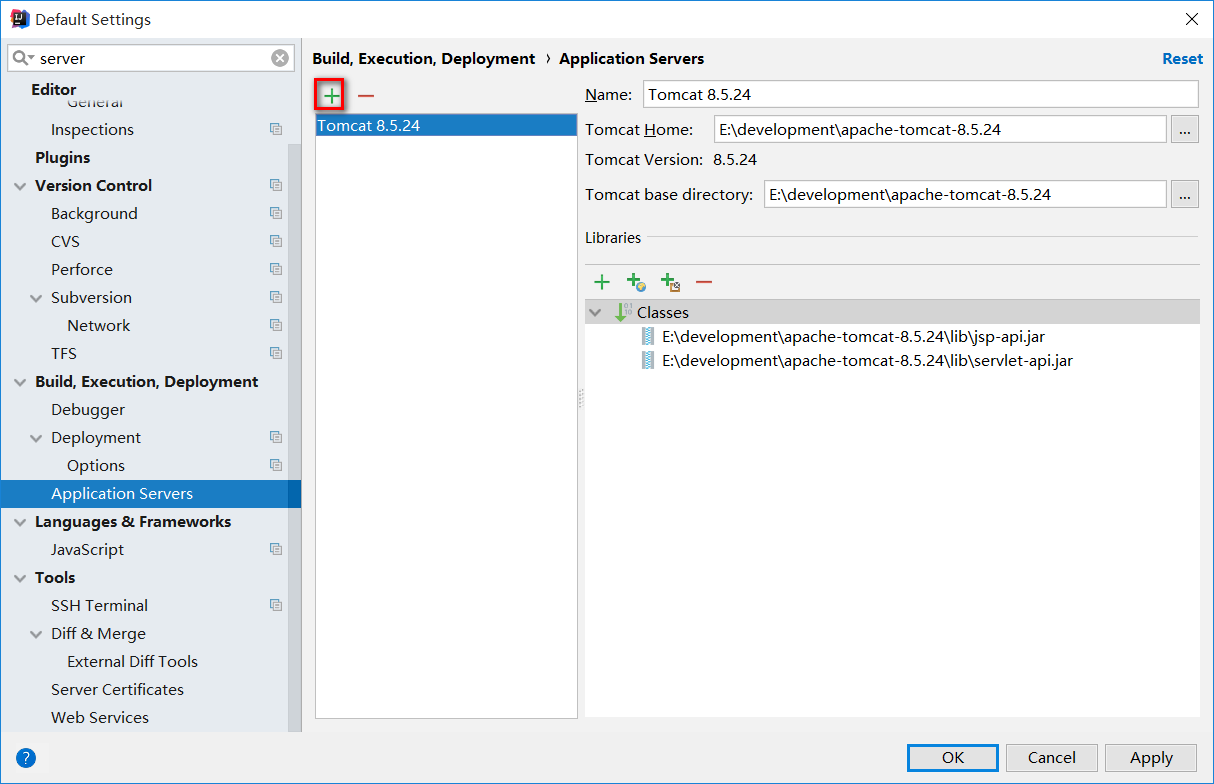Remove selected application server with red minus
The width and height of the screenshot is (1214, 784).
pos(366,95)
